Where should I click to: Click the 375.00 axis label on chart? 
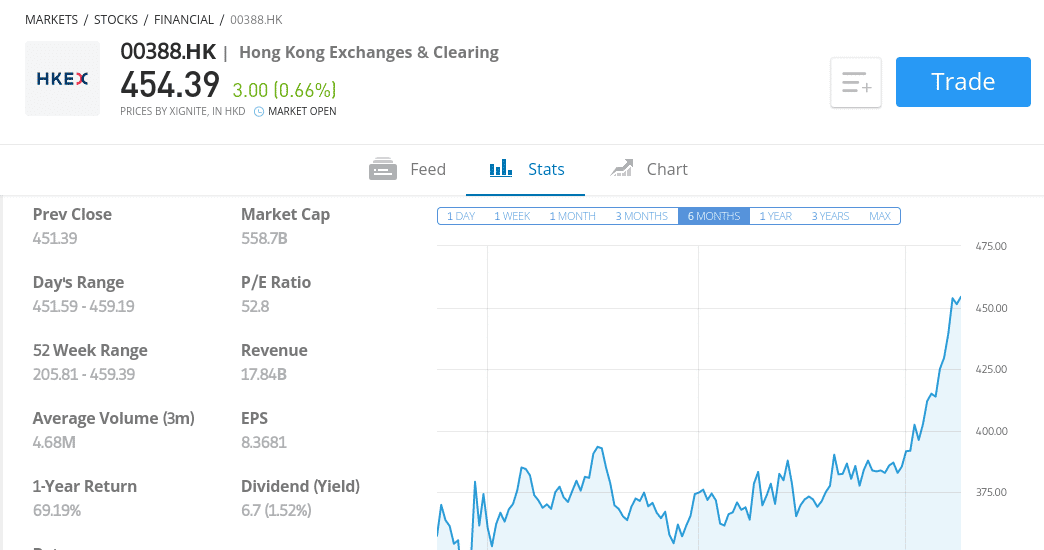click(x=991, y=493)
